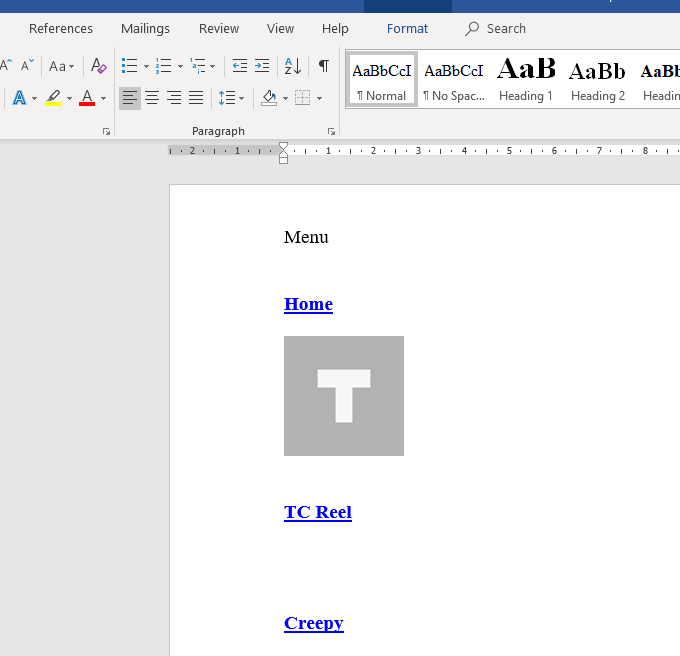Justify the paragraph text
This screenshot has width=680, height=656.
(x=196, y=98)
